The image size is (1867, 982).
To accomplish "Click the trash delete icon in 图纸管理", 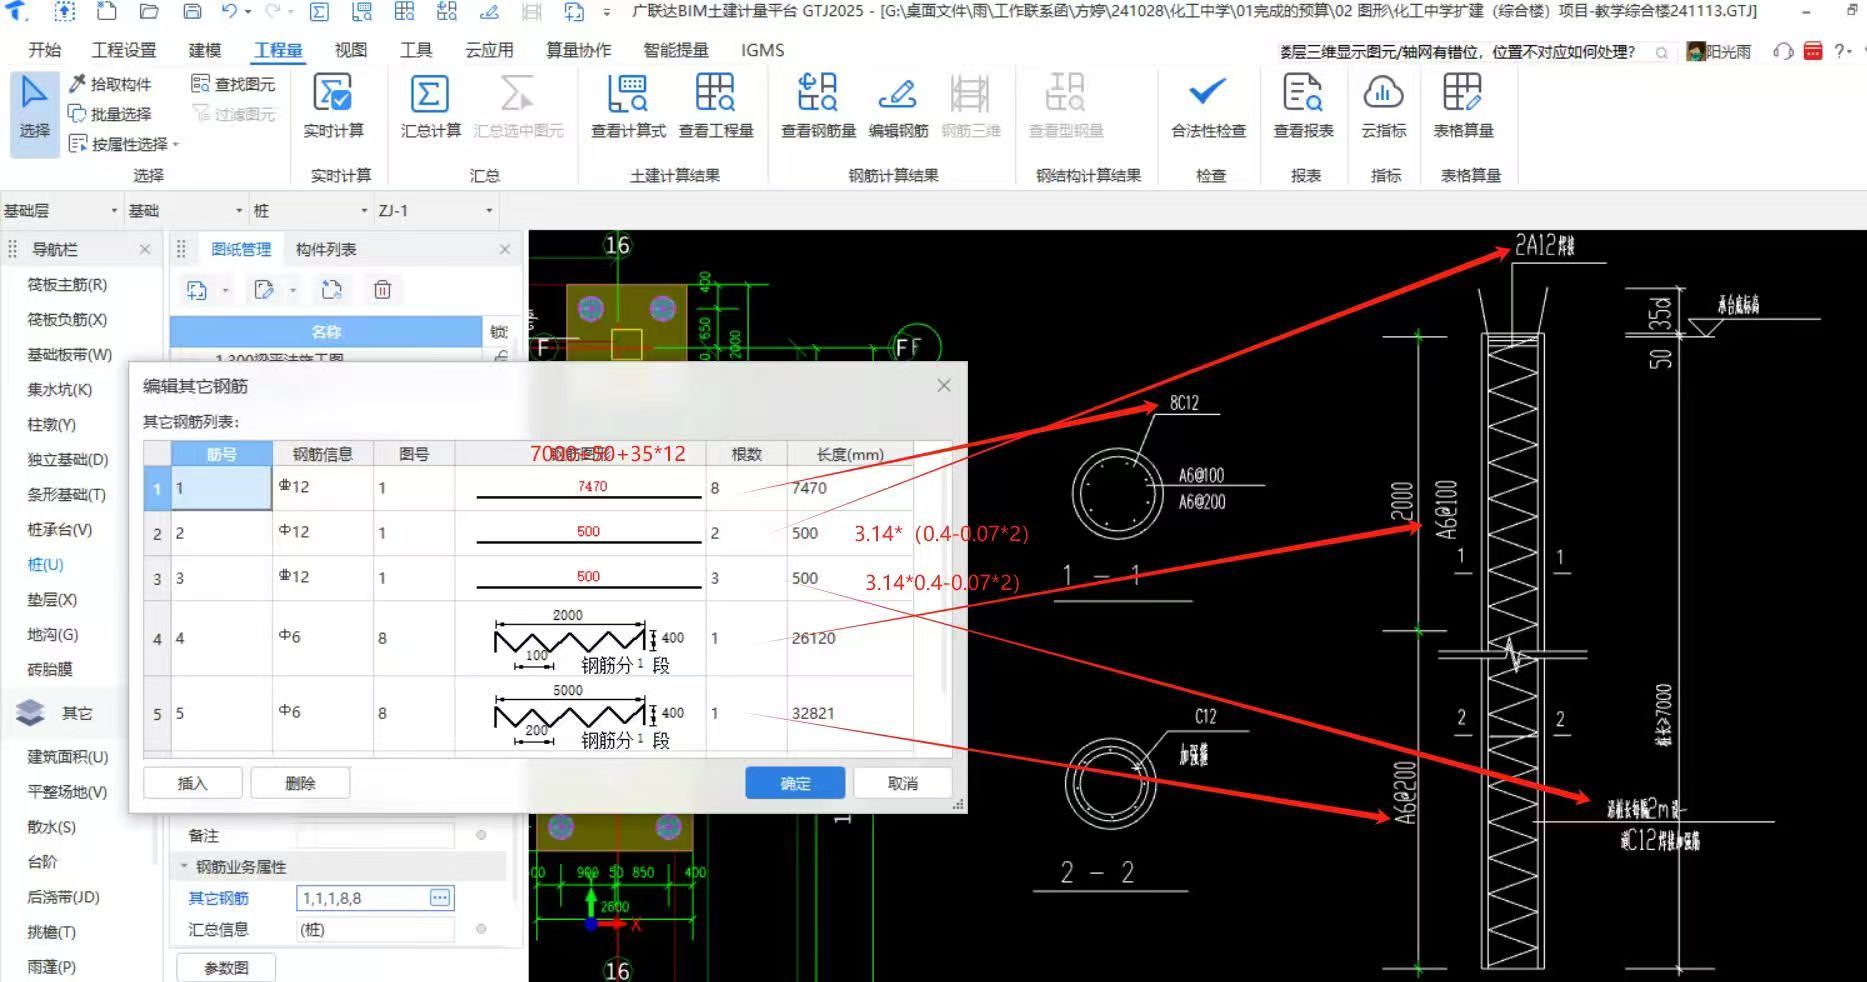I will click(382, 290).
